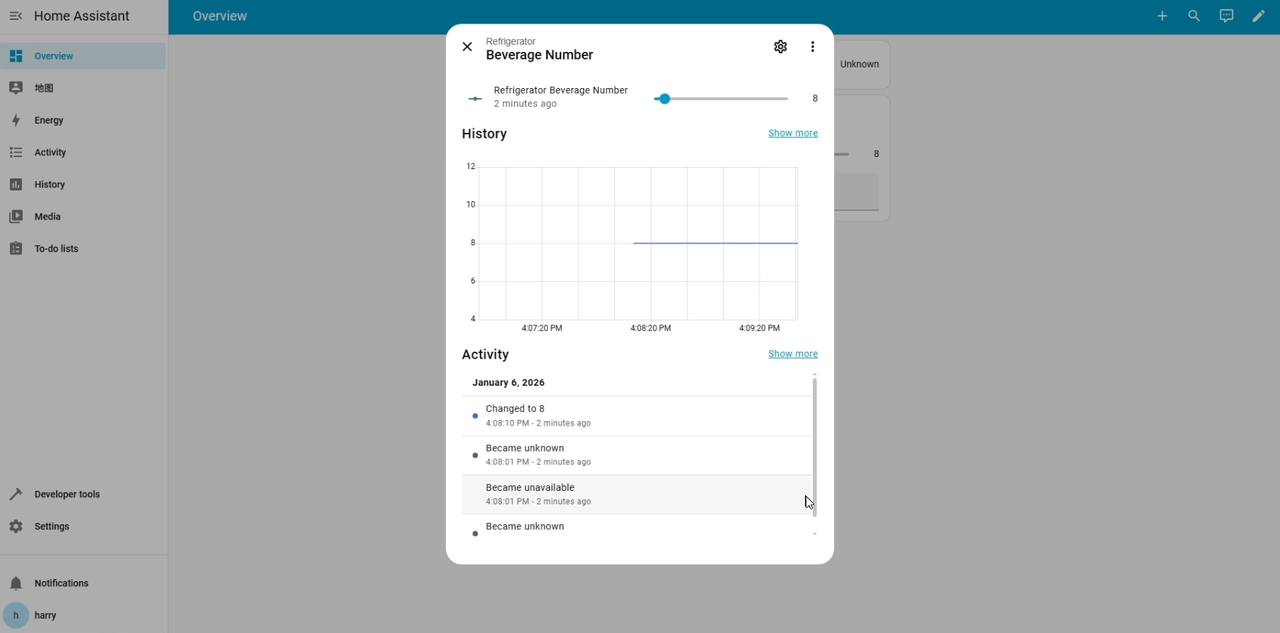The width and height of the screenshot is (1280, 633).
Task: Open Developer tools
Action: pos(66,494)
